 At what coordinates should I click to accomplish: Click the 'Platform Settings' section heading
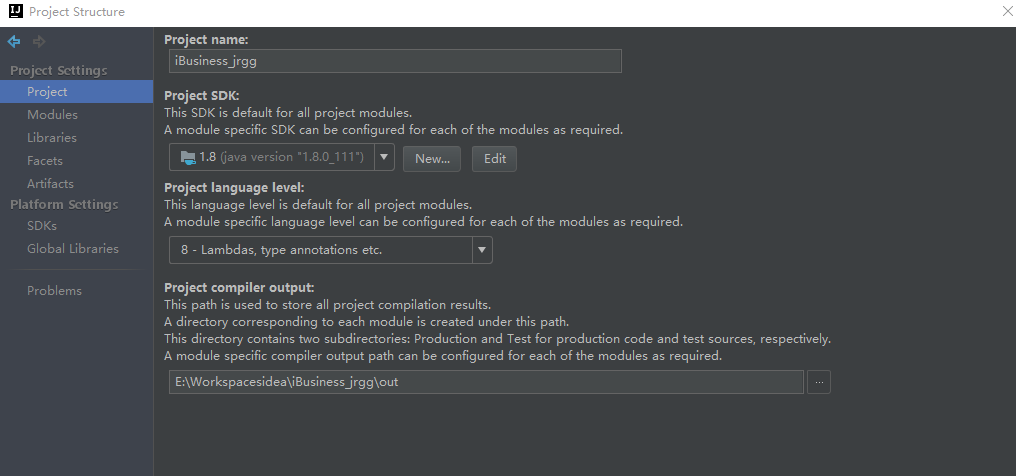pyautogui.click(x=64, y=204)
